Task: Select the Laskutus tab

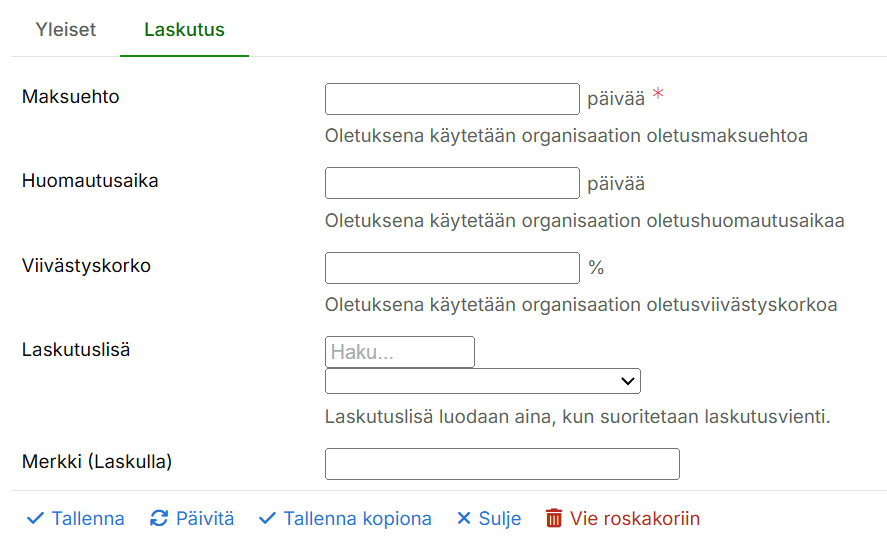Action: [x=184, y=29]
